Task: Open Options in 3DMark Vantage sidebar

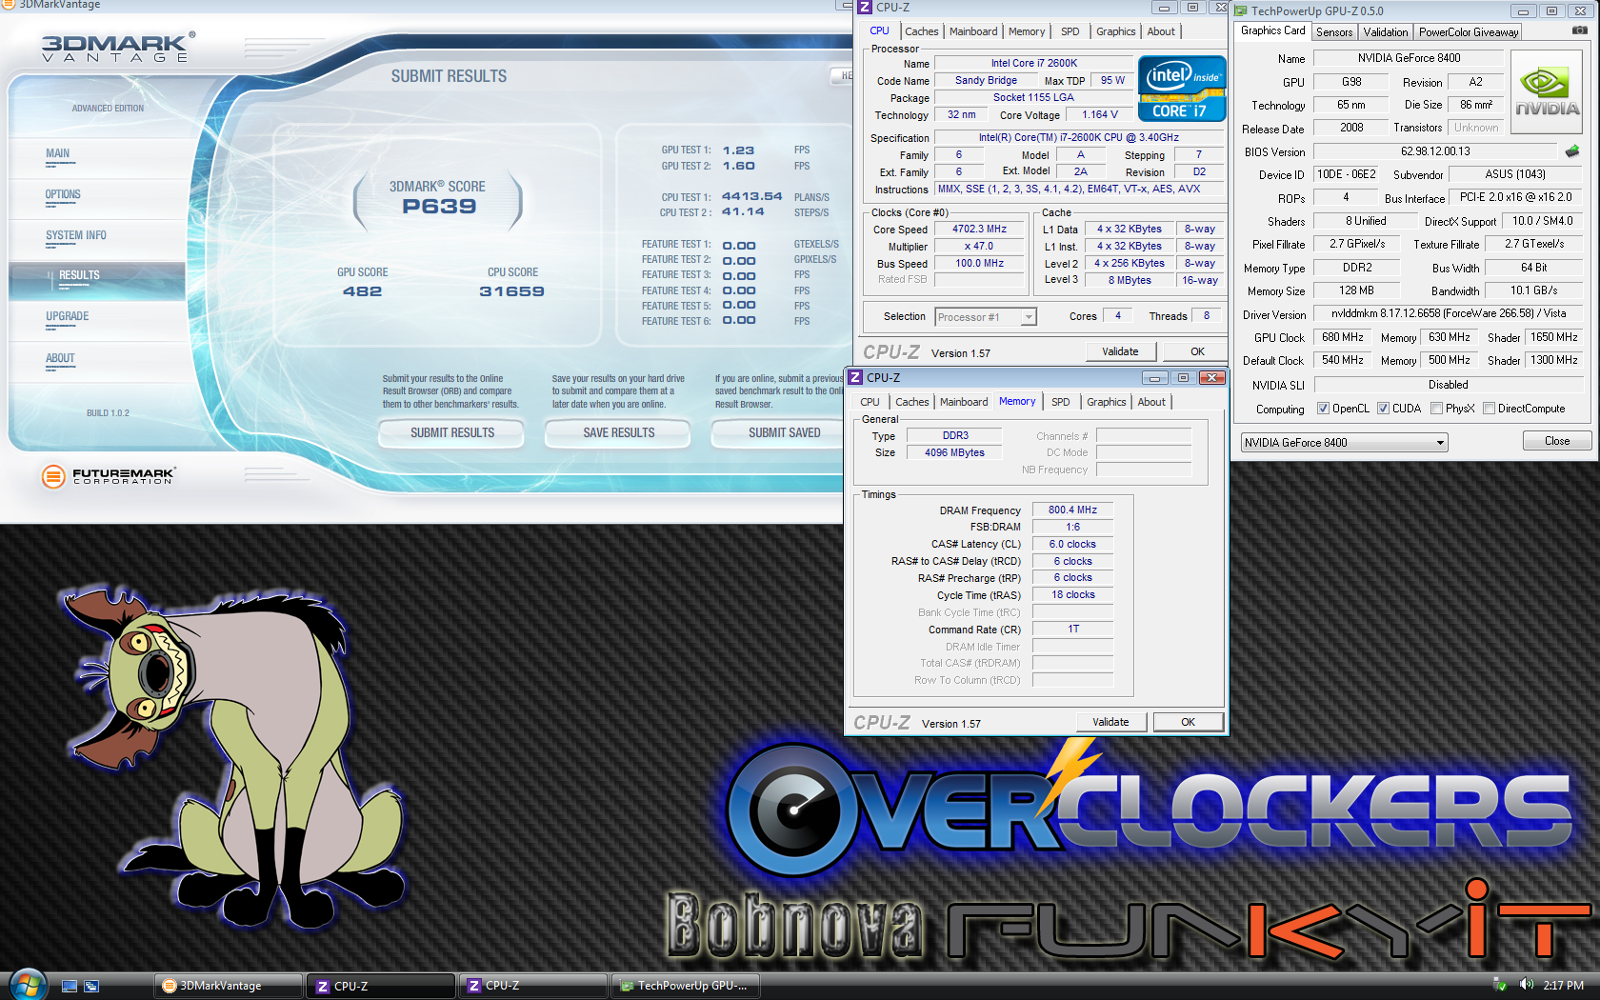Action: click(x=63, y=195)
